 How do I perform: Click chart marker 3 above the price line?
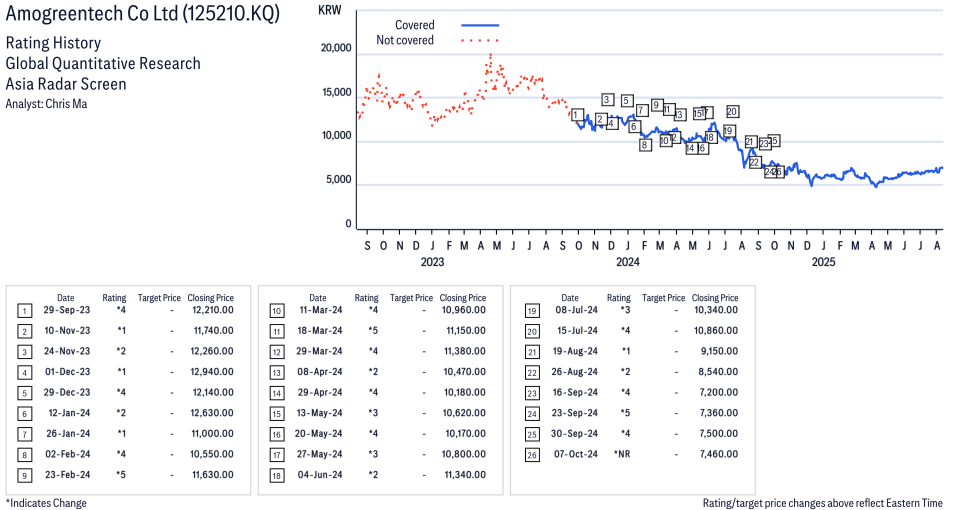(607, 99)
